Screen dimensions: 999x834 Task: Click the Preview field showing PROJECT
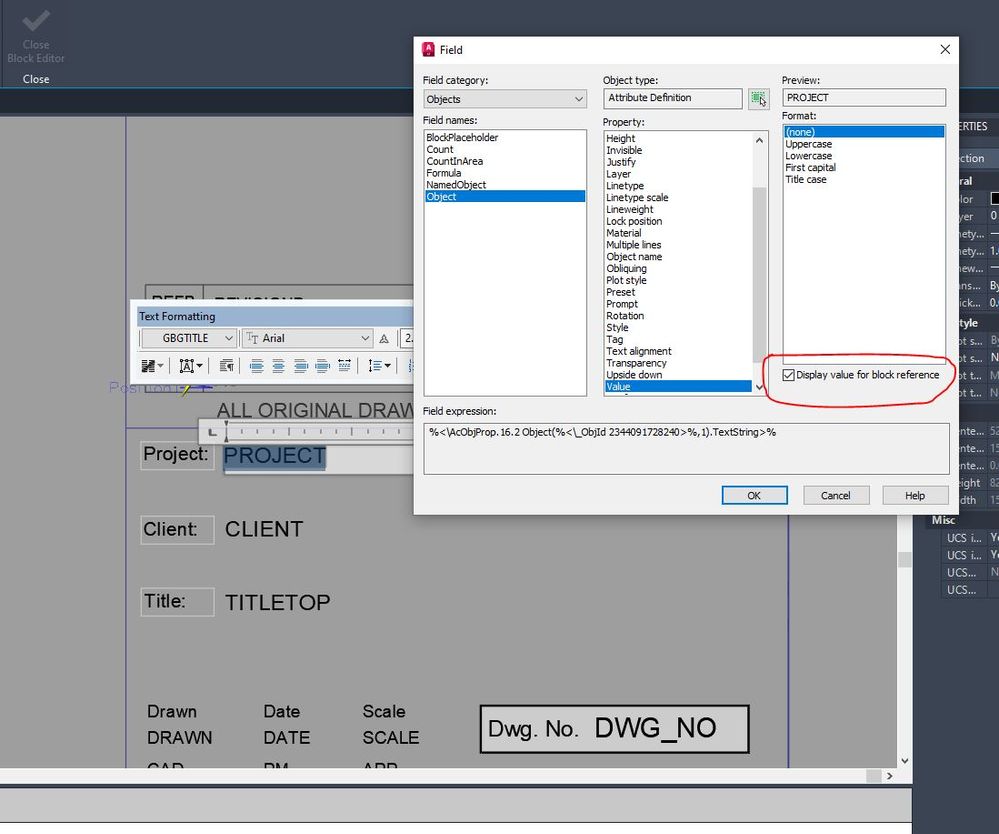[864, 97]
